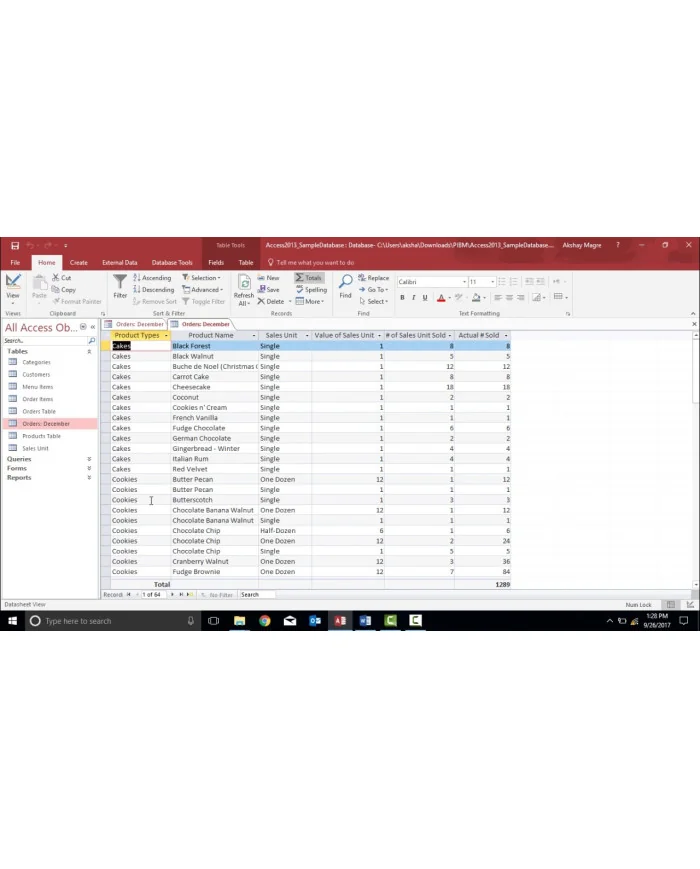Open the Sales Unit column dropdown

tap(307, 336)
